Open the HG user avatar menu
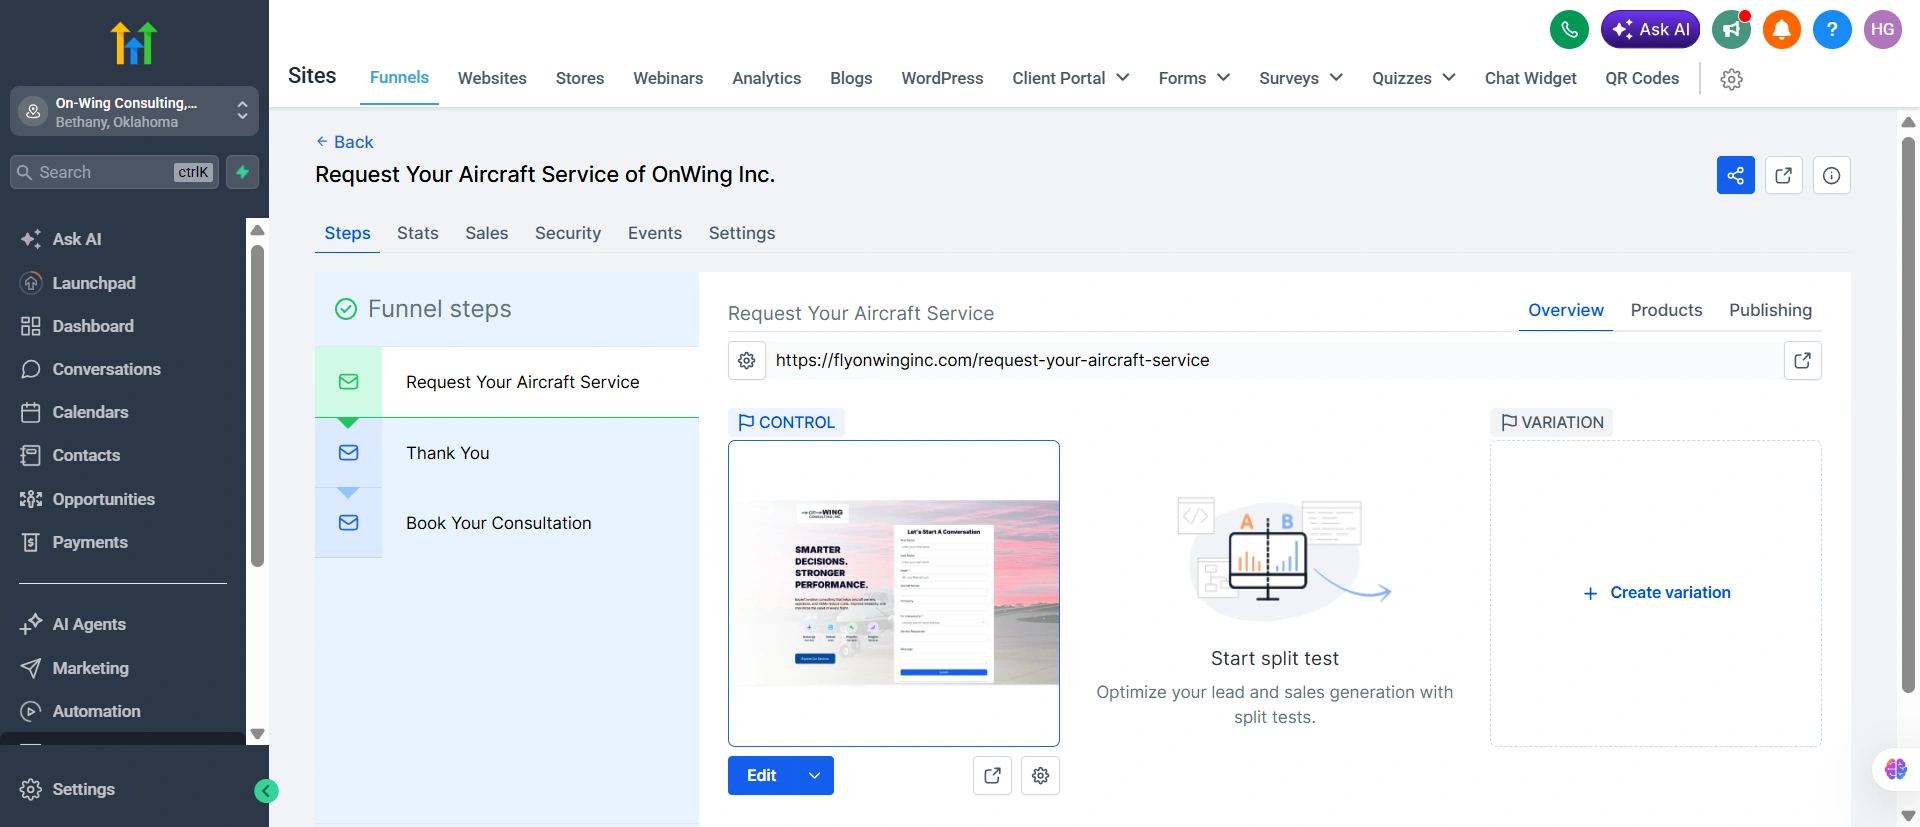The height and width of the screenshot is (827, 1920). pyautogui.click(x=1883, y=29)
